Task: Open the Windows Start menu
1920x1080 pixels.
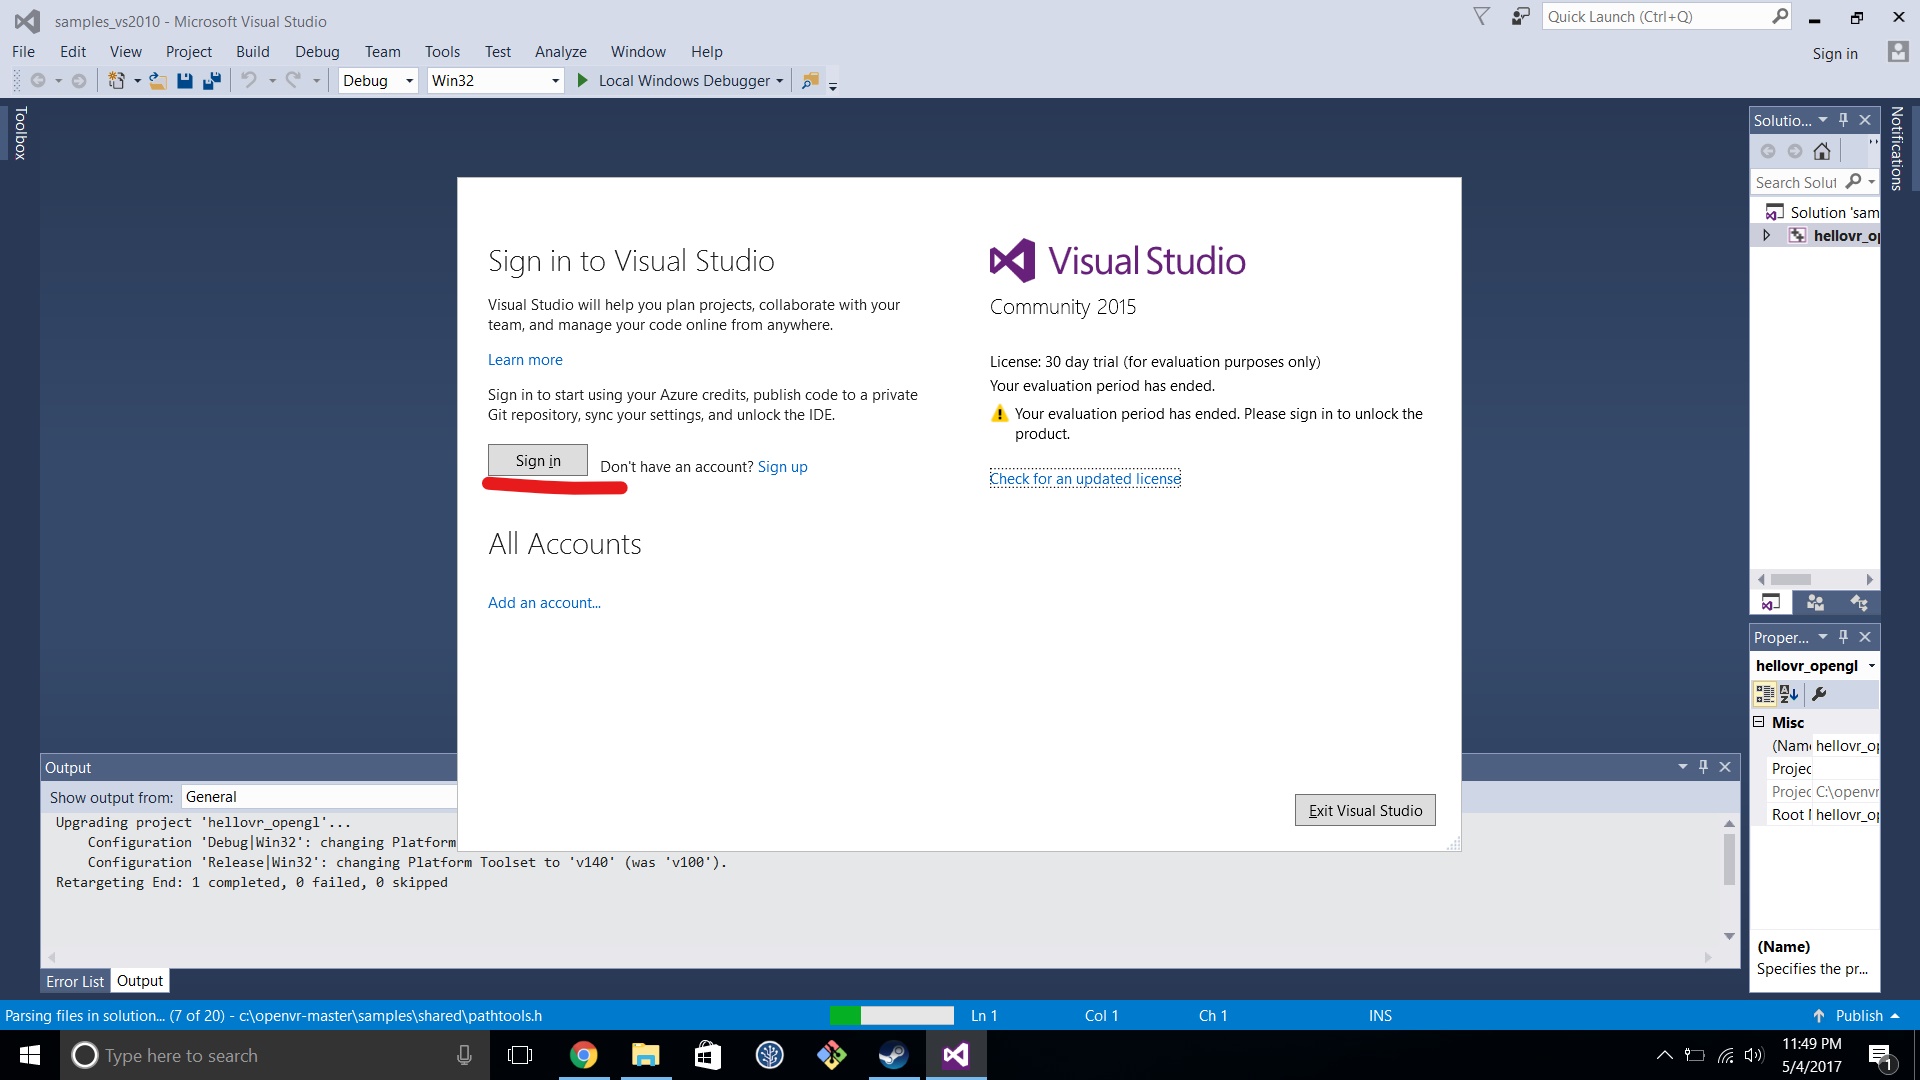Action: pos(30,1055)
